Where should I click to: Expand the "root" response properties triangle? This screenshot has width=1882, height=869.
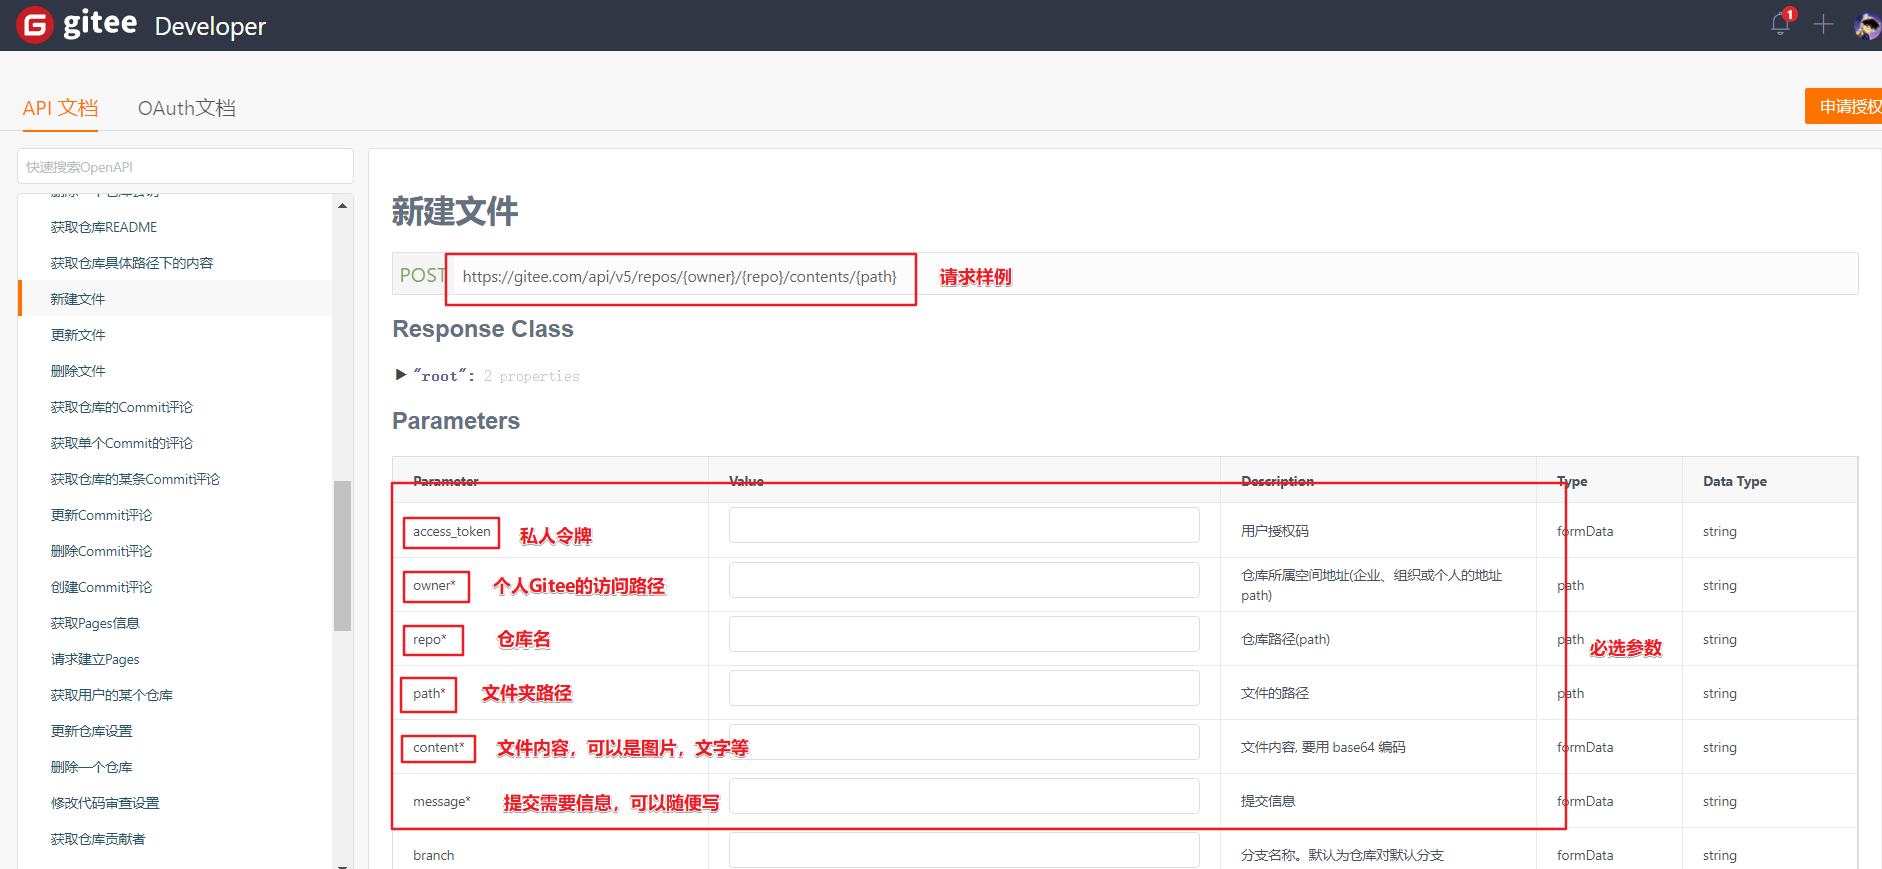coord(401,375)
